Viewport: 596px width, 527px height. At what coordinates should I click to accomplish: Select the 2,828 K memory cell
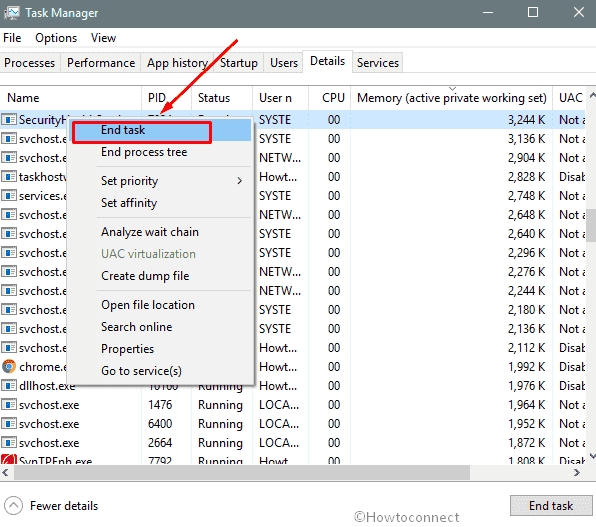click(526, 177)
